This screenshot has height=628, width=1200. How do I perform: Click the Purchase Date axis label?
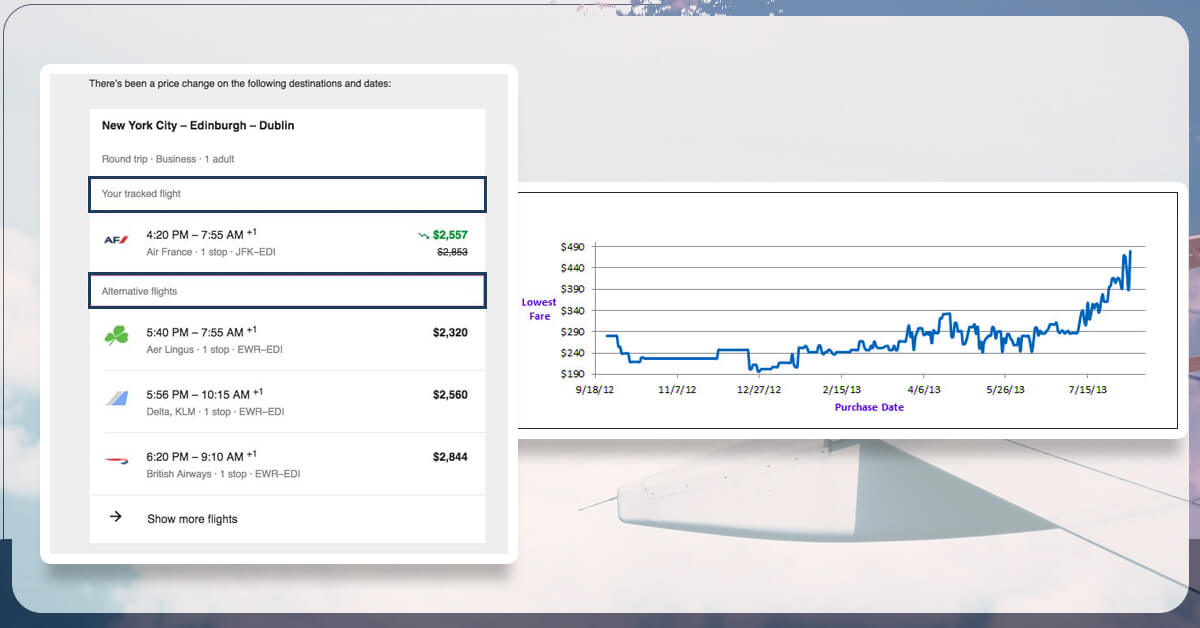coord(869,407)
